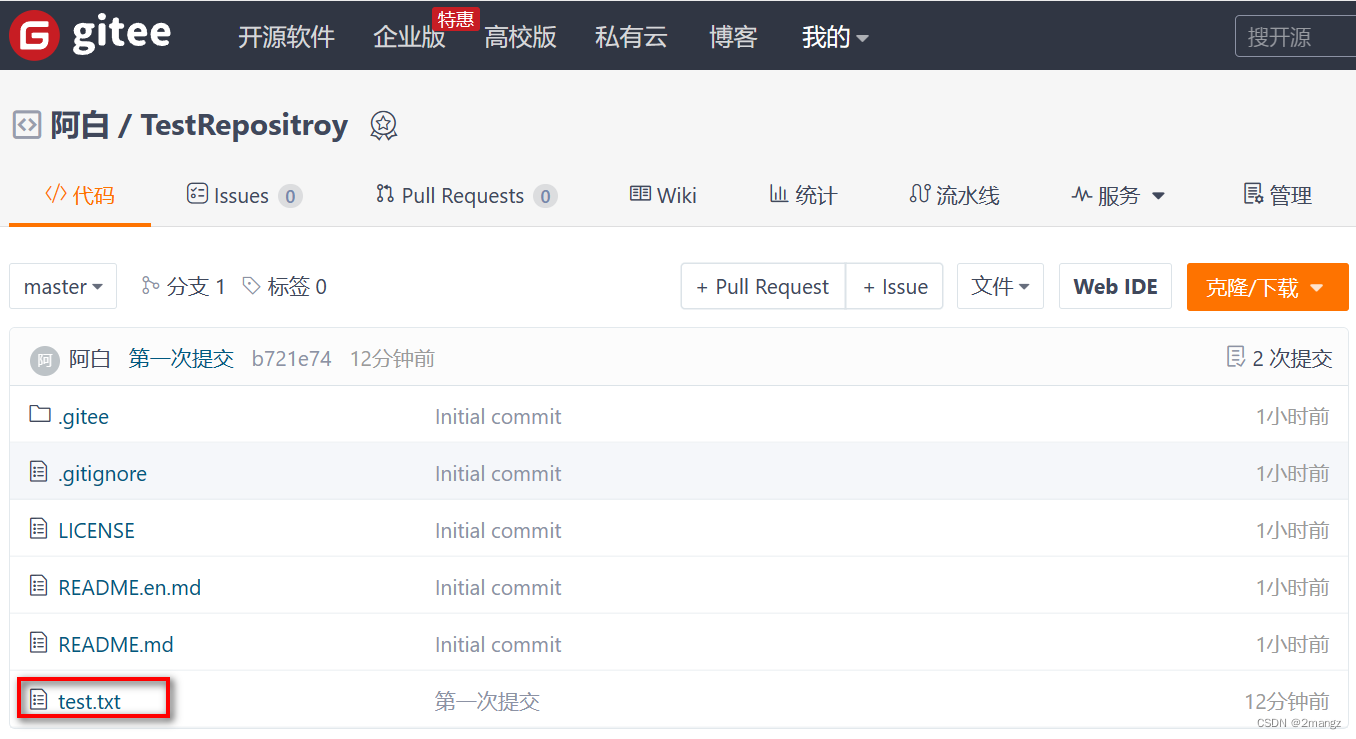Click the .gitee folder icon

[40, 414]
